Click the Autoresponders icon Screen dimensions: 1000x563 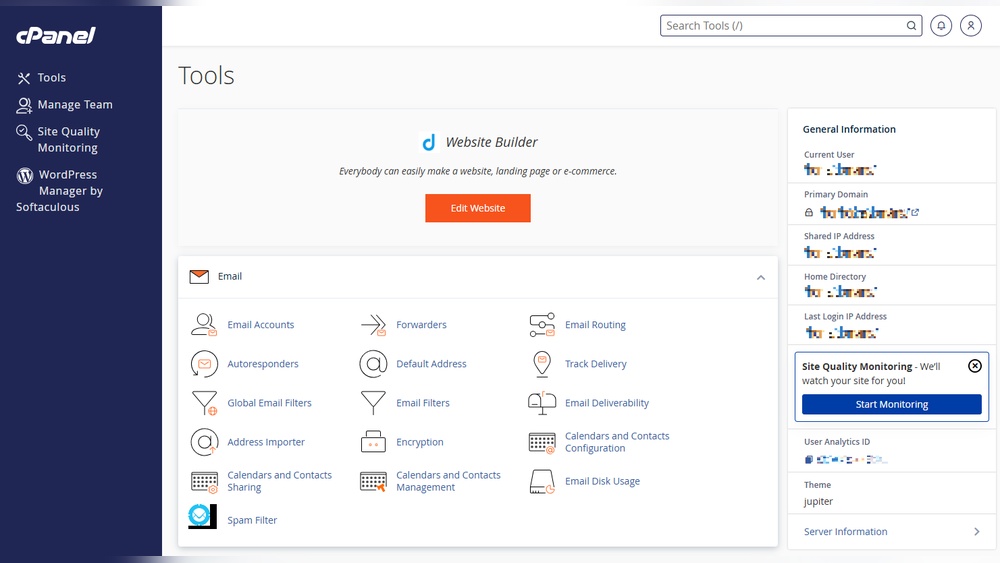click(204, 364)
